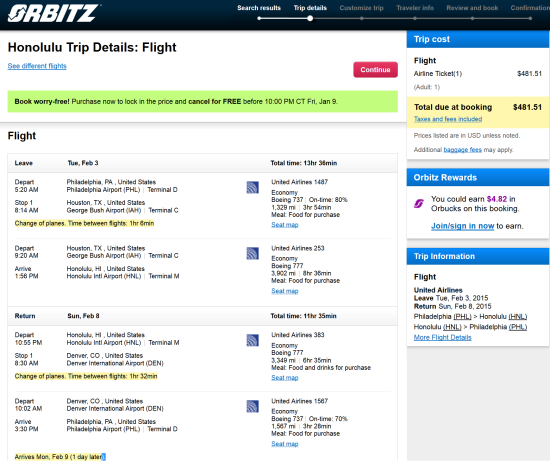Image resolution: width=550 pixels, height=461 pixels.
Task: View Seat map for United 383
Action: [x=284, y=378]
